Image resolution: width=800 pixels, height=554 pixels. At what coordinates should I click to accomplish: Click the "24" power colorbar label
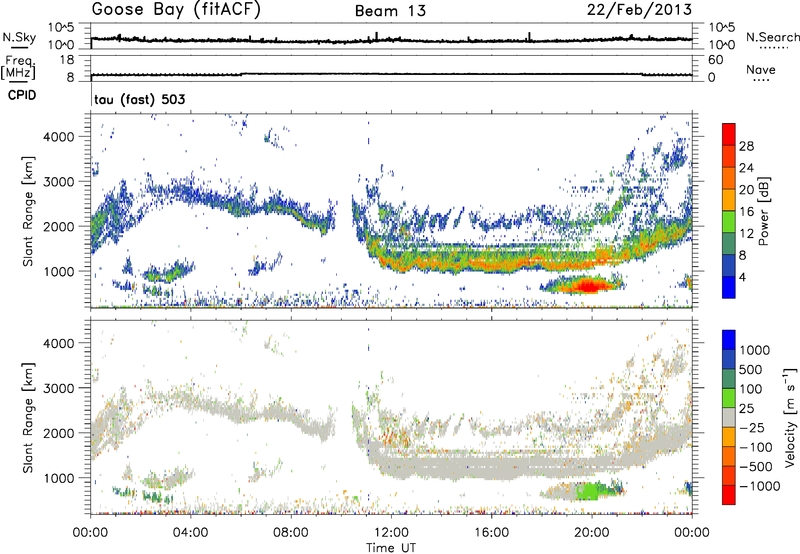tap(746, 168)
